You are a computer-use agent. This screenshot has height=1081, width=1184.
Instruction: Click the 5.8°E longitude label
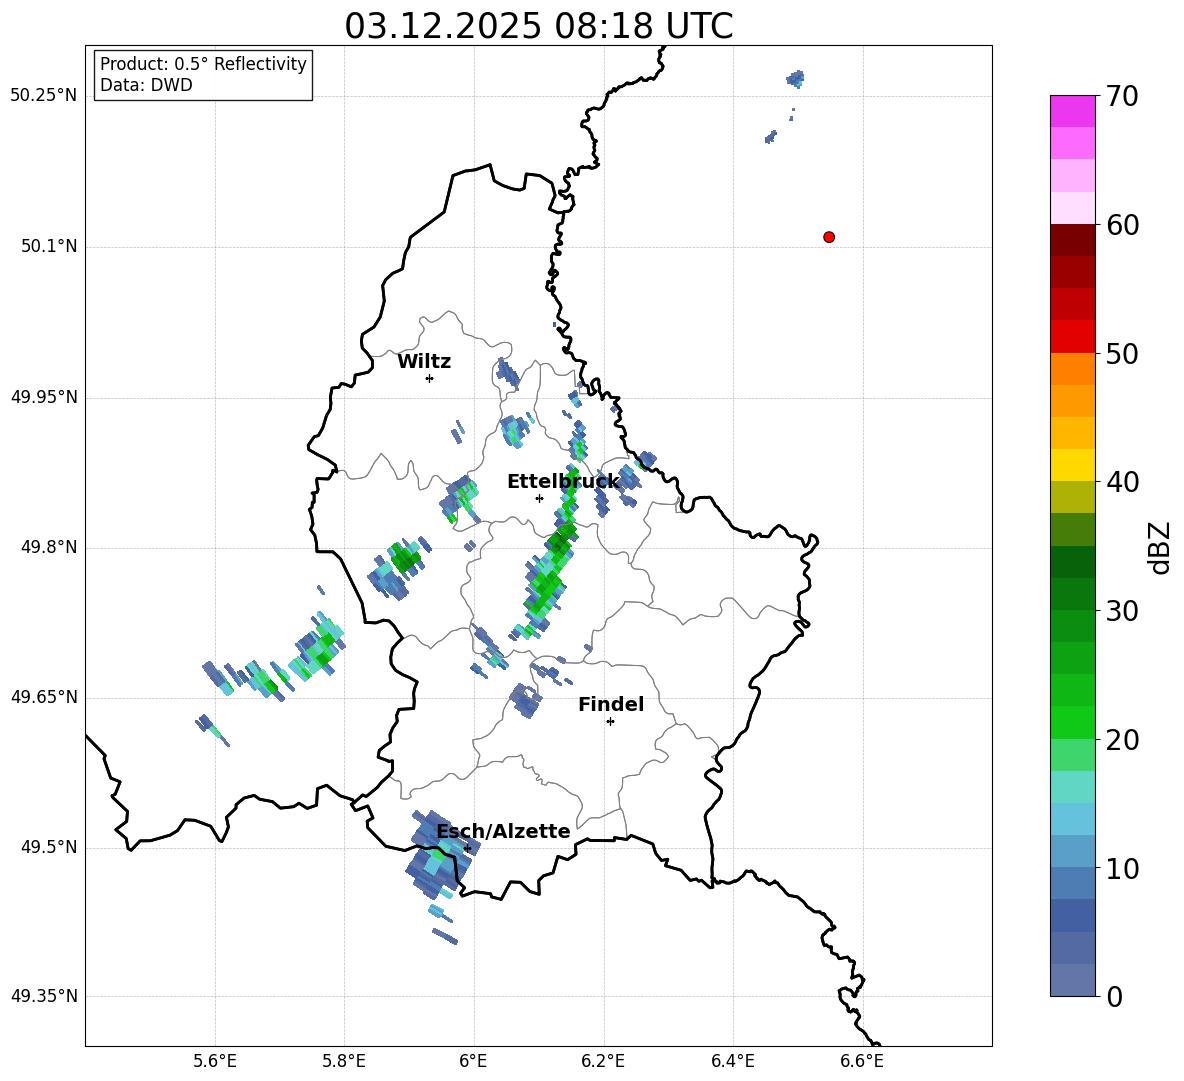[344, 1061]
